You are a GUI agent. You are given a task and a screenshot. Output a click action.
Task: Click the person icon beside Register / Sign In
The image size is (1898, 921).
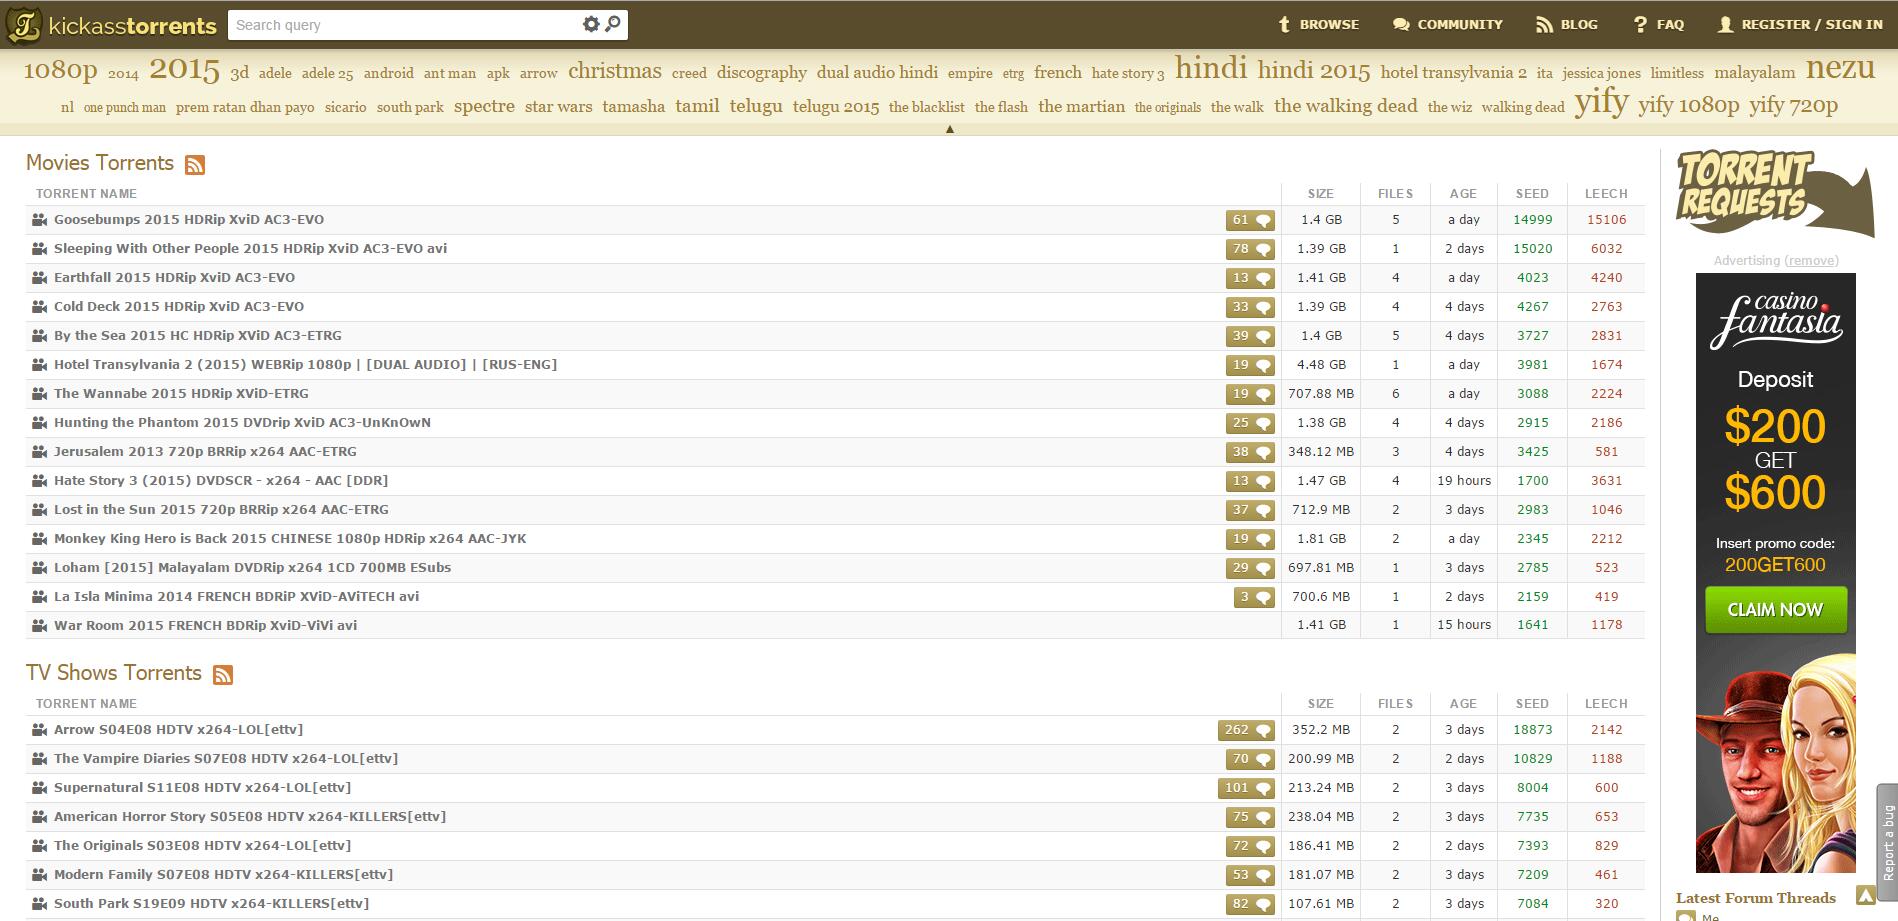(x=1724, y=23)
